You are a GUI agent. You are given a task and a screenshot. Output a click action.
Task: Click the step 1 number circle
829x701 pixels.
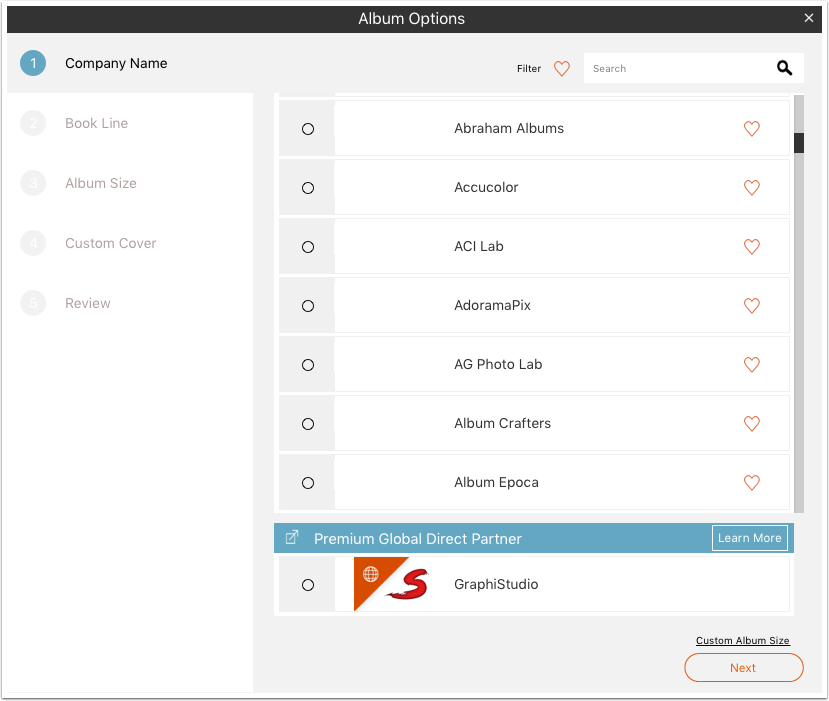point(33,63)
